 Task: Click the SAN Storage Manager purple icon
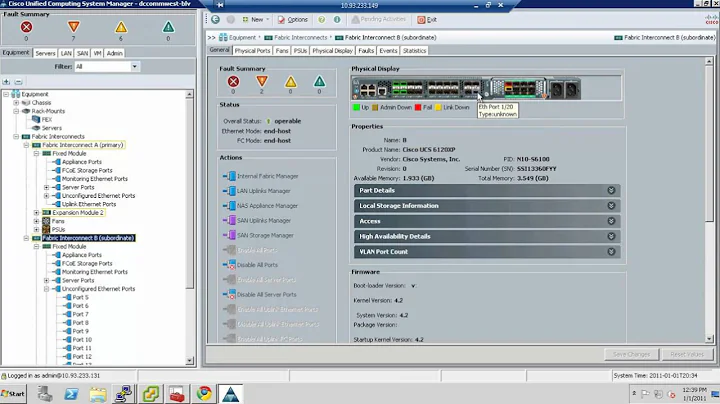tap(229, 235)
